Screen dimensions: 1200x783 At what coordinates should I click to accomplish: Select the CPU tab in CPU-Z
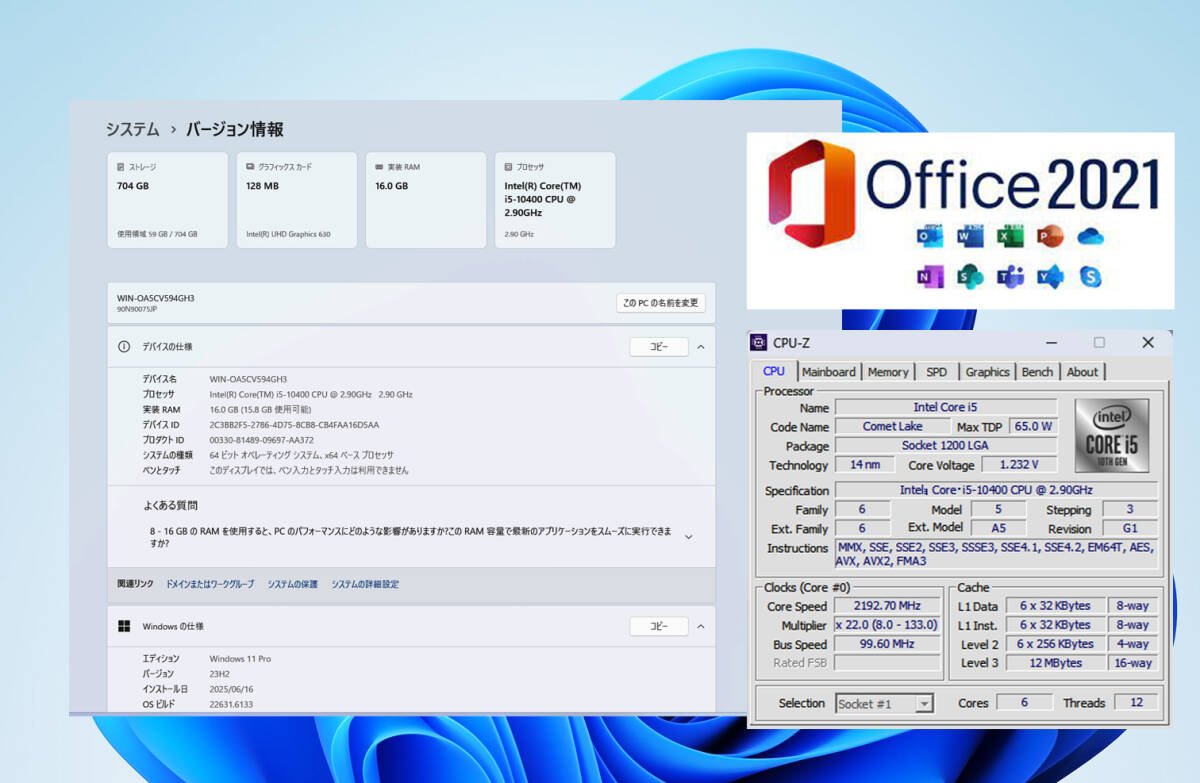(774, 371)
